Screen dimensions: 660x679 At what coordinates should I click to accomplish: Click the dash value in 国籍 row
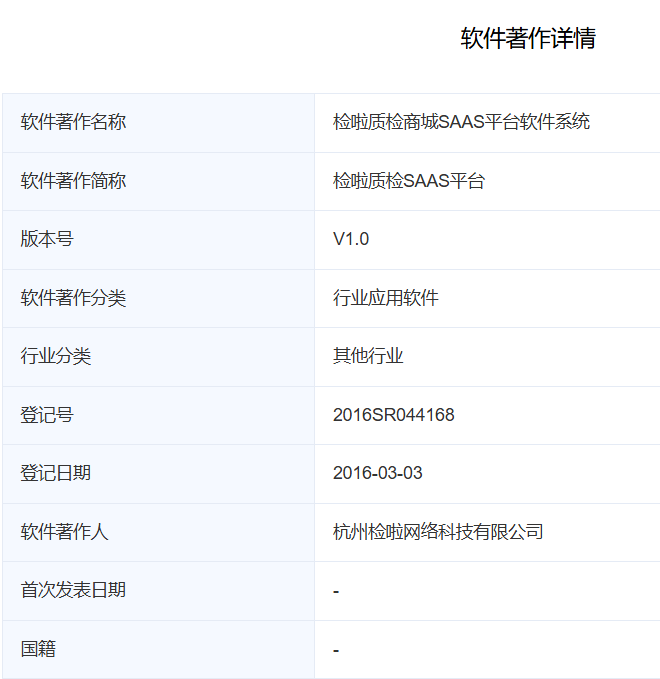pyautogui.click(x=336, y=650)
